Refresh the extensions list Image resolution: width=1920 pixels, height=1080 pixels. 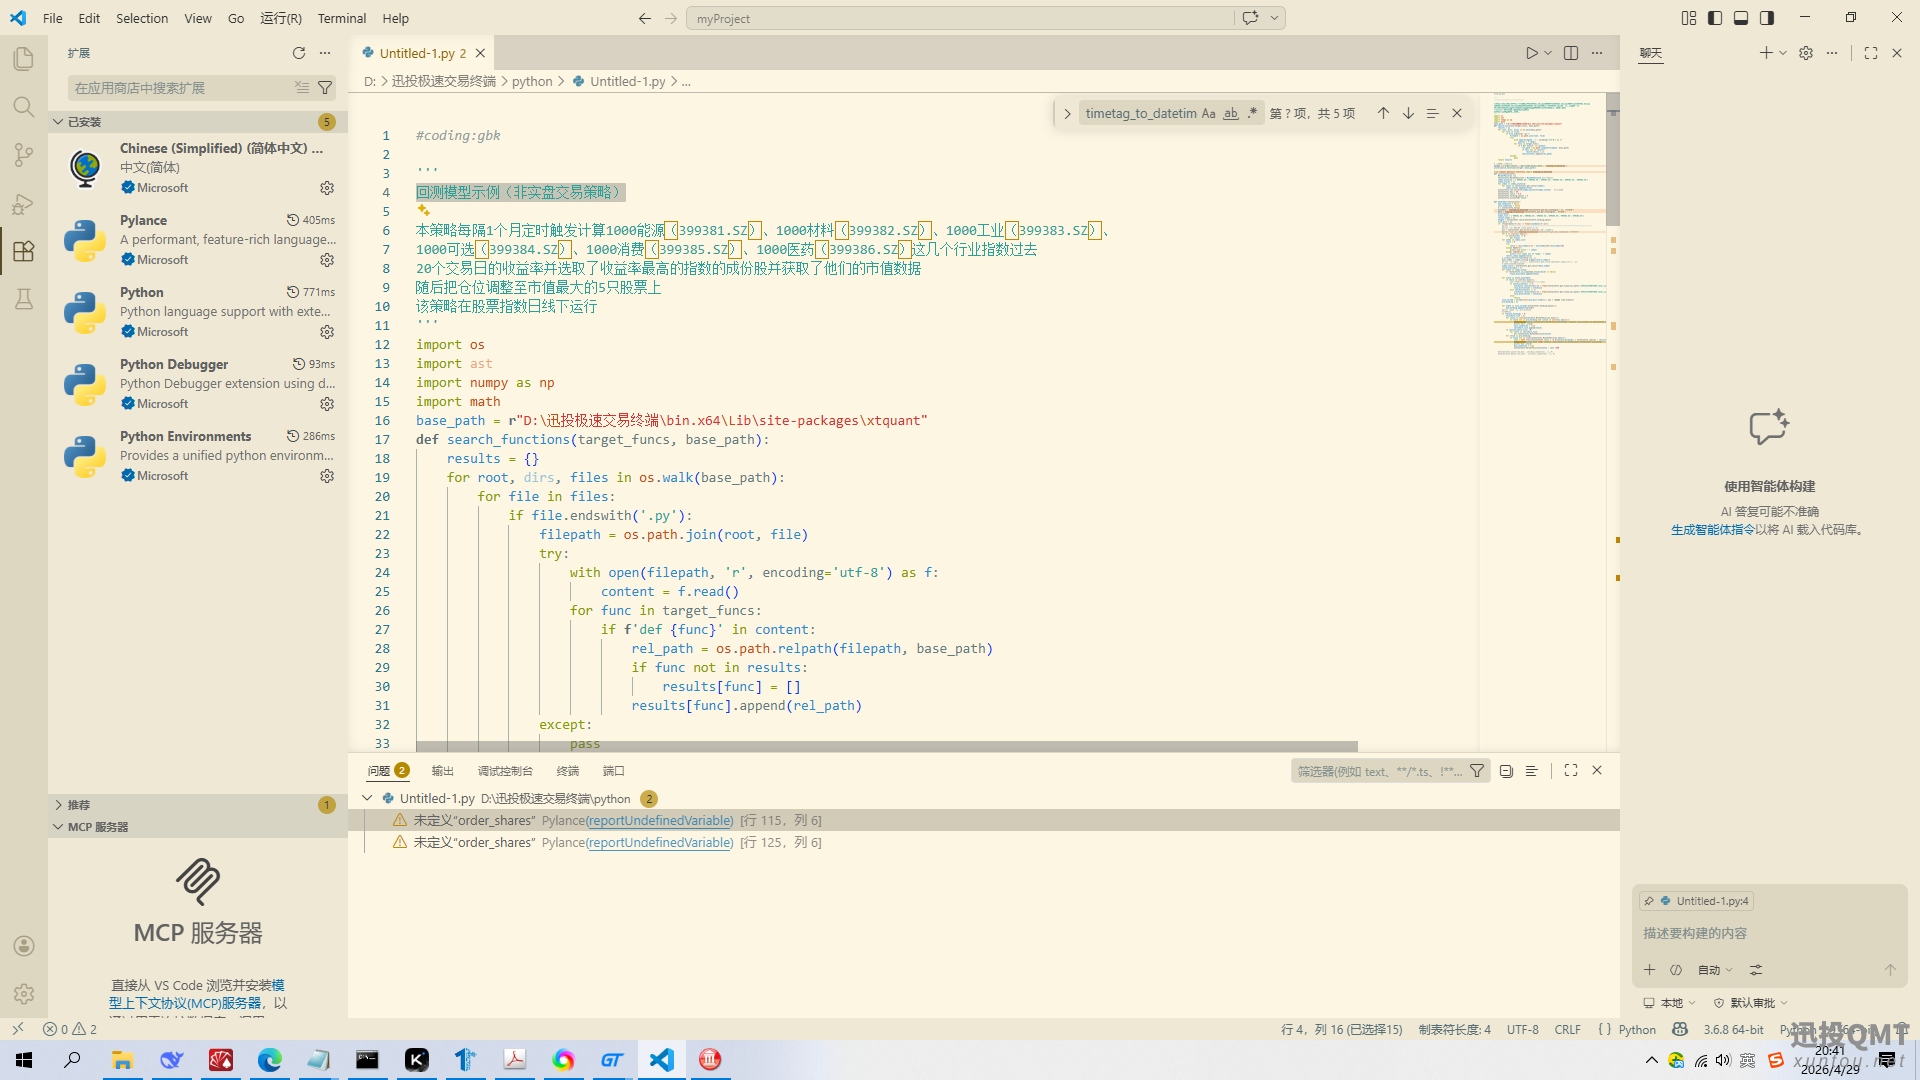[x=298, y=53]
